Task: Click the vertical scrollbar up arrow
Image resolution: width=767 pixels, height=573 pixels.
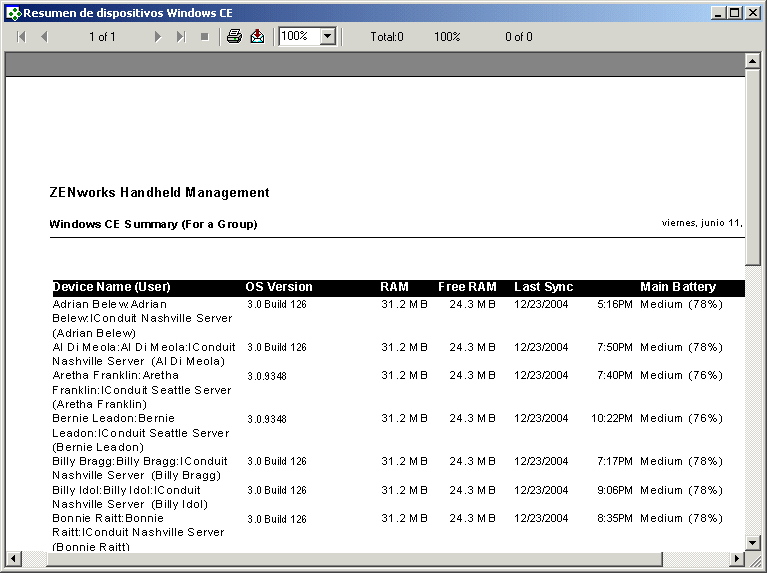Action: tap(752, 61)
